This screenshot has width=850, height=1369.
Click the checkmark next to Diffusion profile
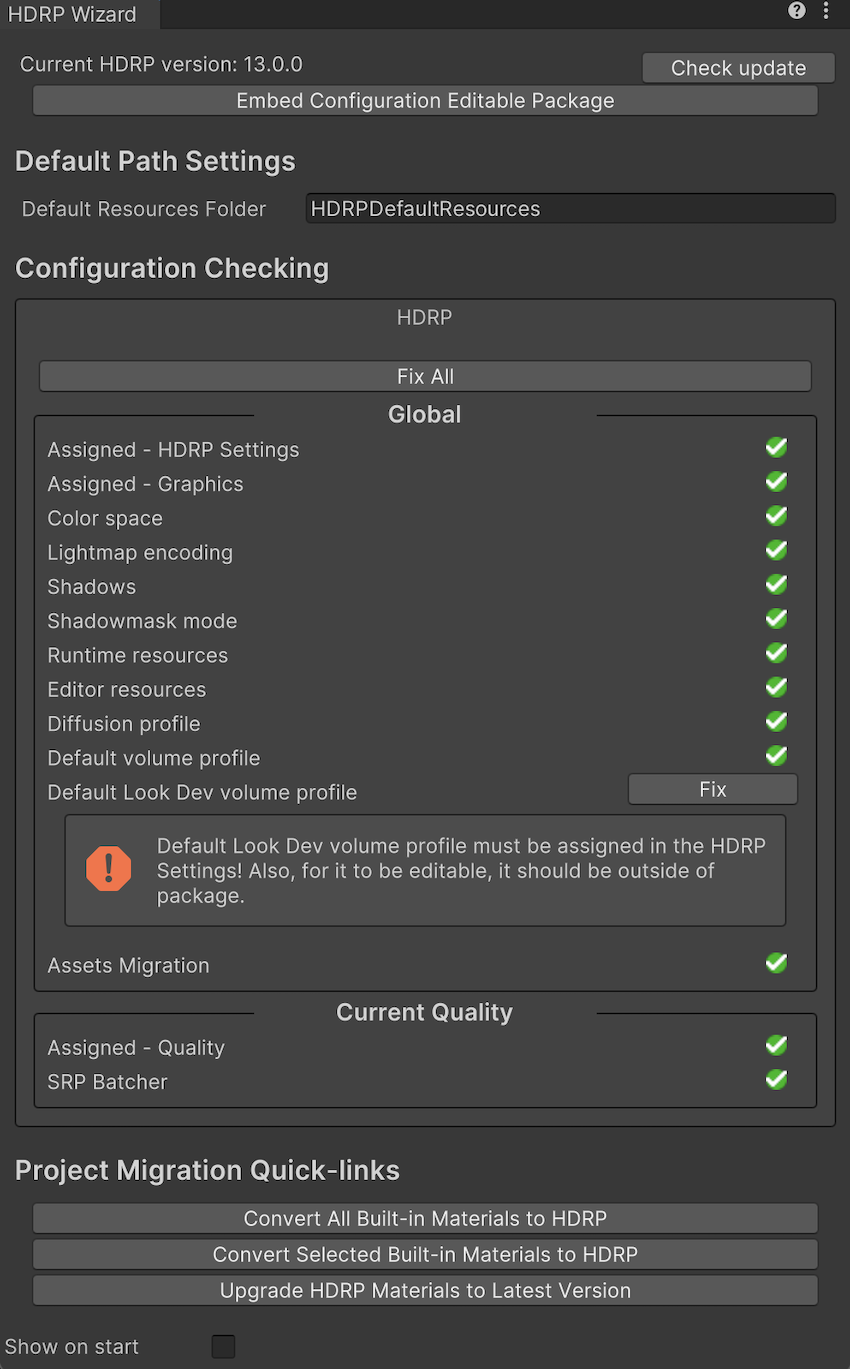click(776, 721)
